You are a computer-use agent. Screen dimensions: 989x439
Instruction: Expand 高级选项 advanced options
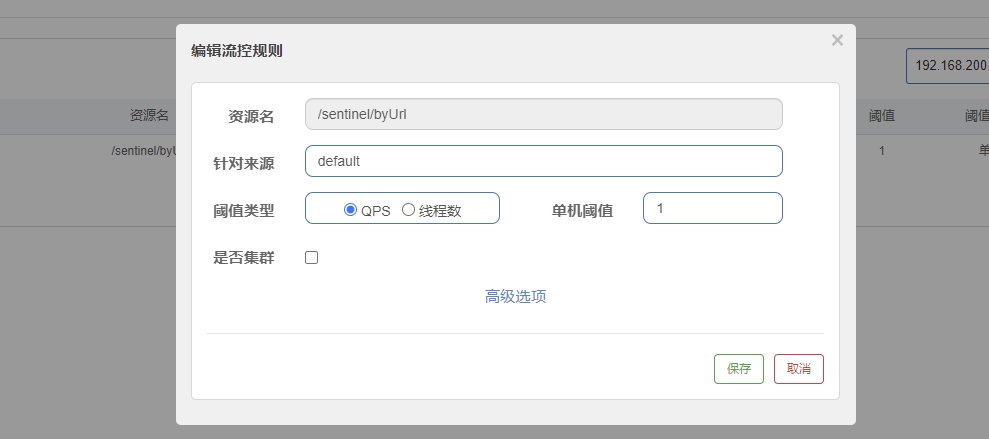tap(515, 296)
